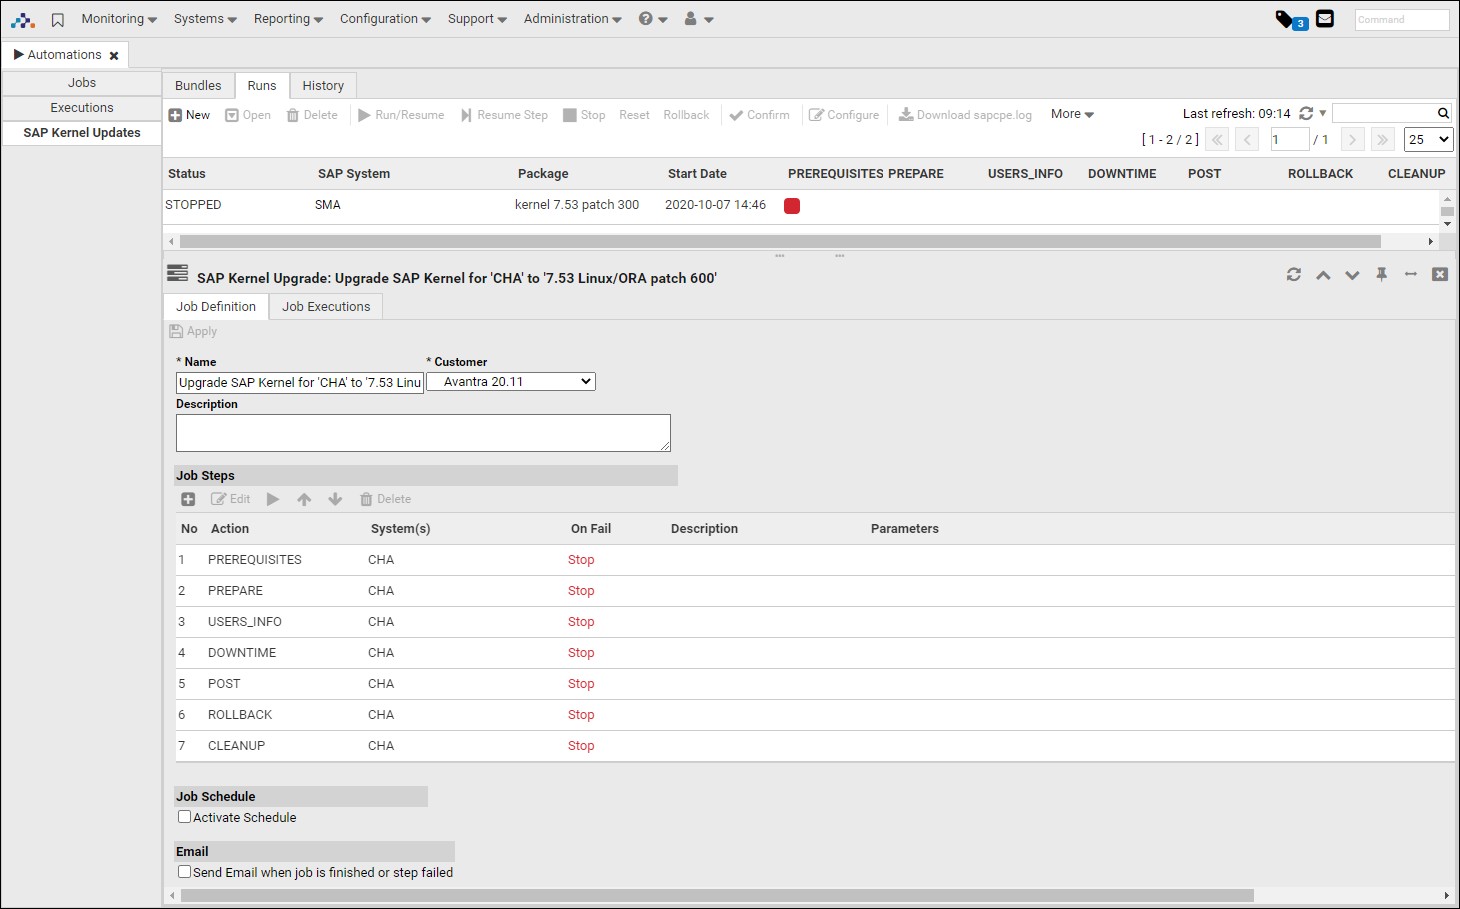The width and height of the screenshot is (1460, 909).
Task: Open the Customer dropdown showing Avantra 20.11
Action: click(x=510, y=381)
